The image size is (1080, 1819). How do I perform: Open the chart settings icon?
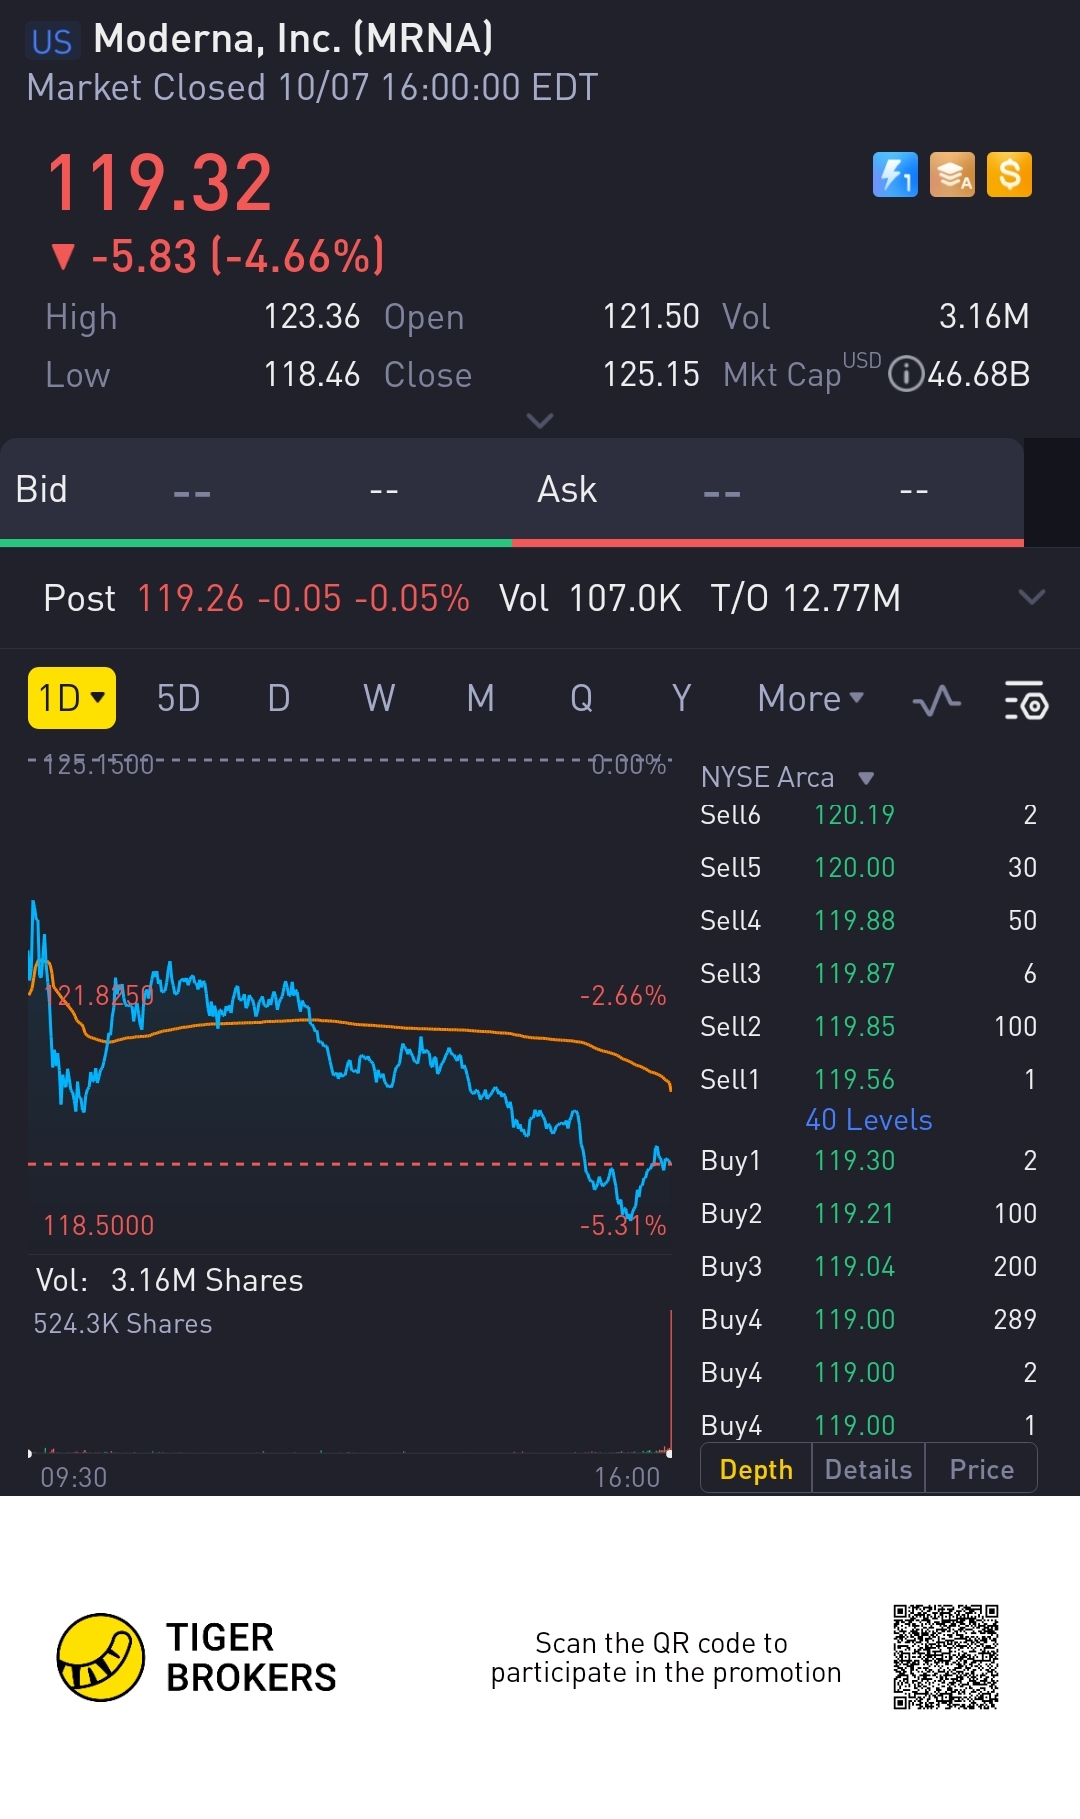click(x=1025, y=700)
